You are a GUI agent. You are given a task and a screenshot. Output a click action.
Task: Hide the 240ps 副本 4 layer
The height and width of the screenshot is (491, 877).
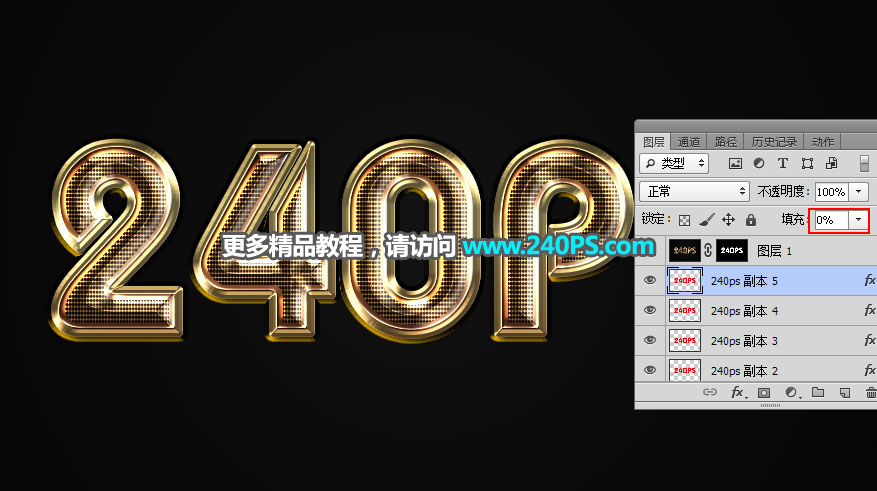650,311
